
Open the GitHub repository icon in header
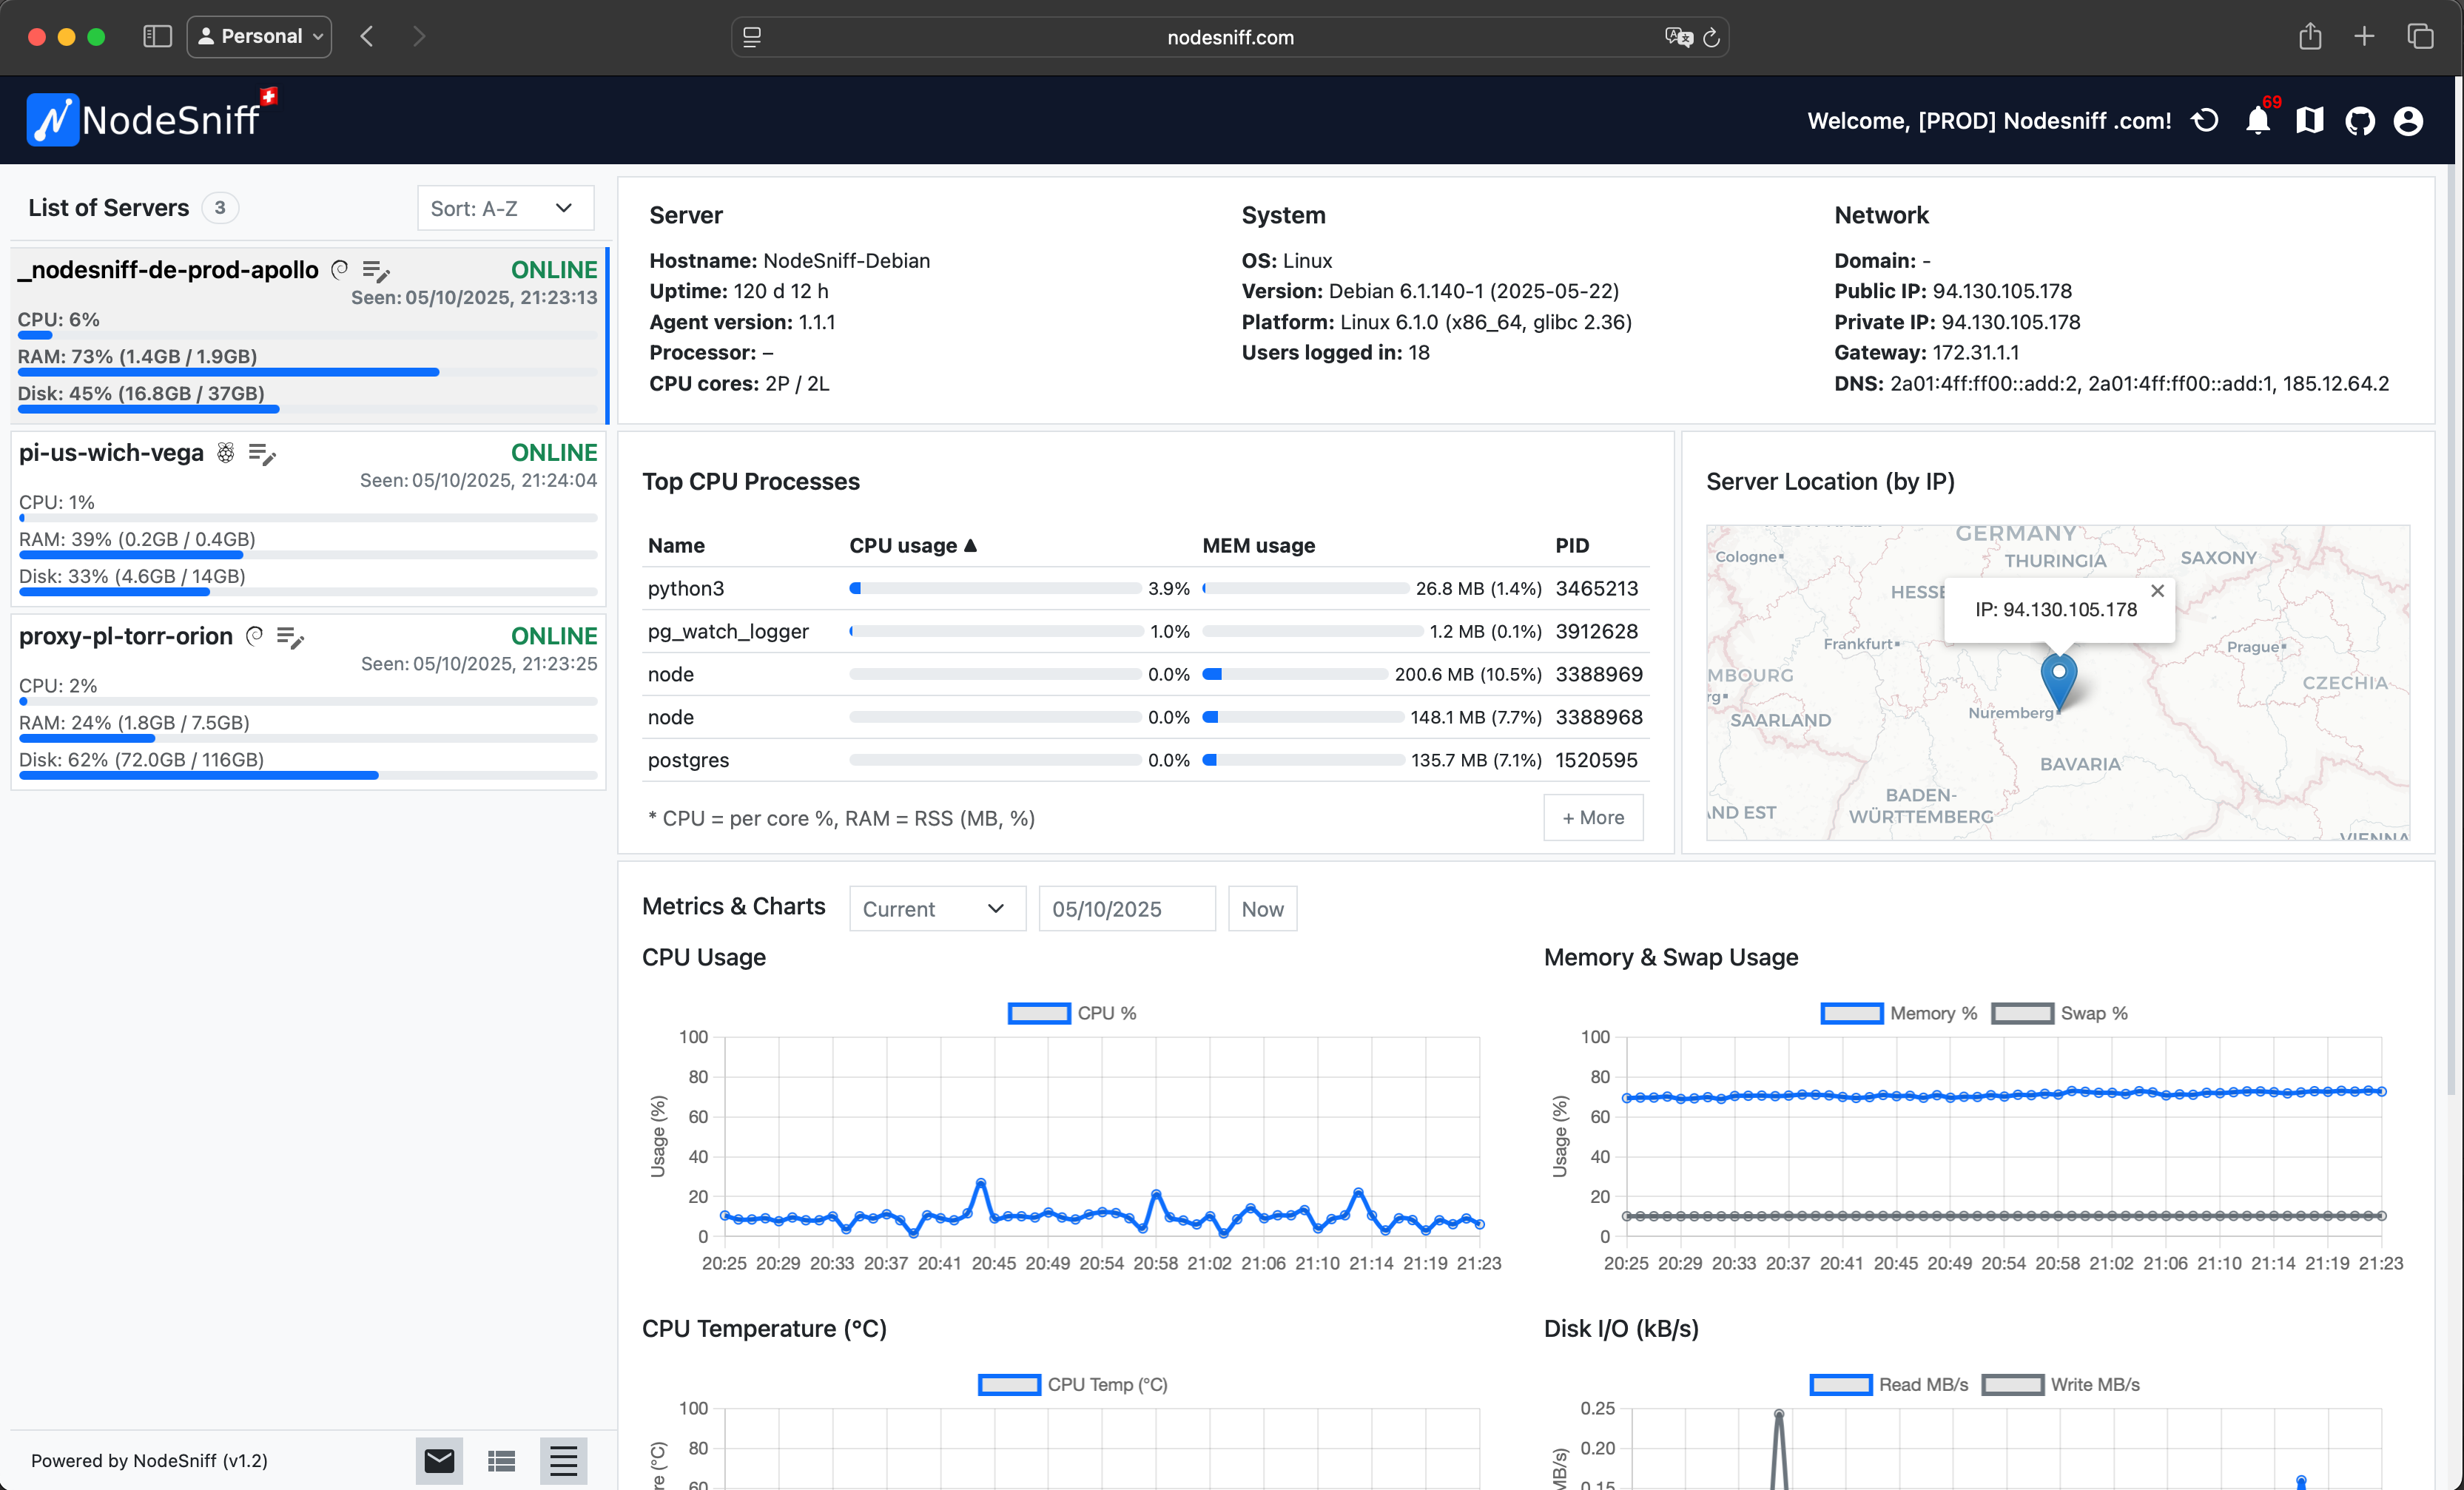[2360, 120]
